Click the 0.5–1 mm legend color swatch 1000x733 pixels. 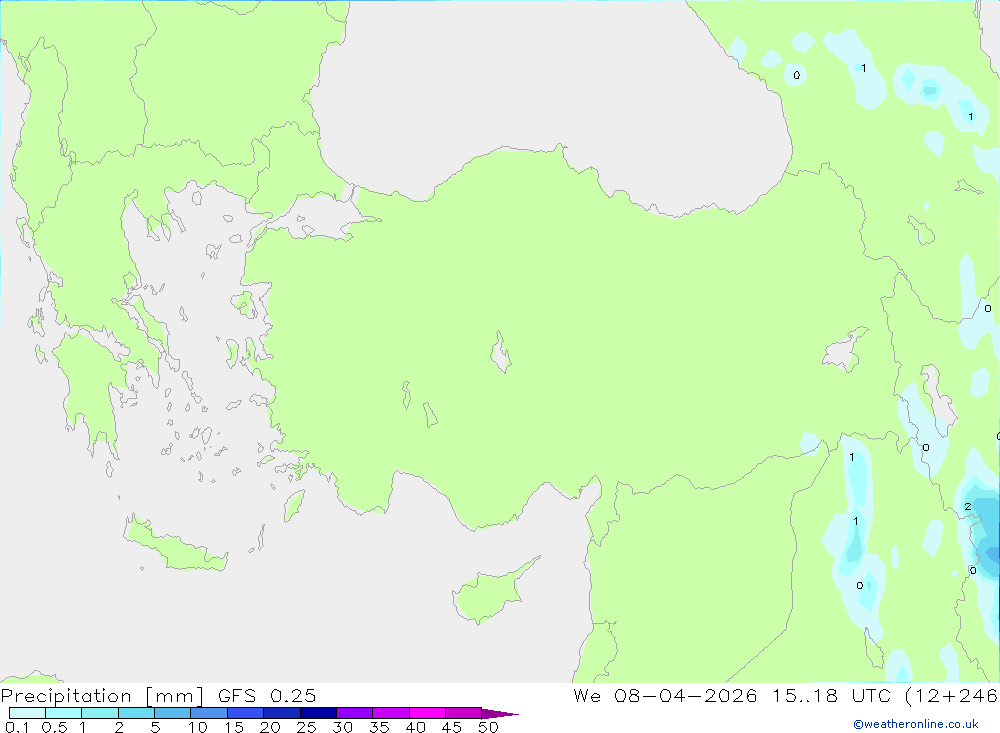click(64, 713)
